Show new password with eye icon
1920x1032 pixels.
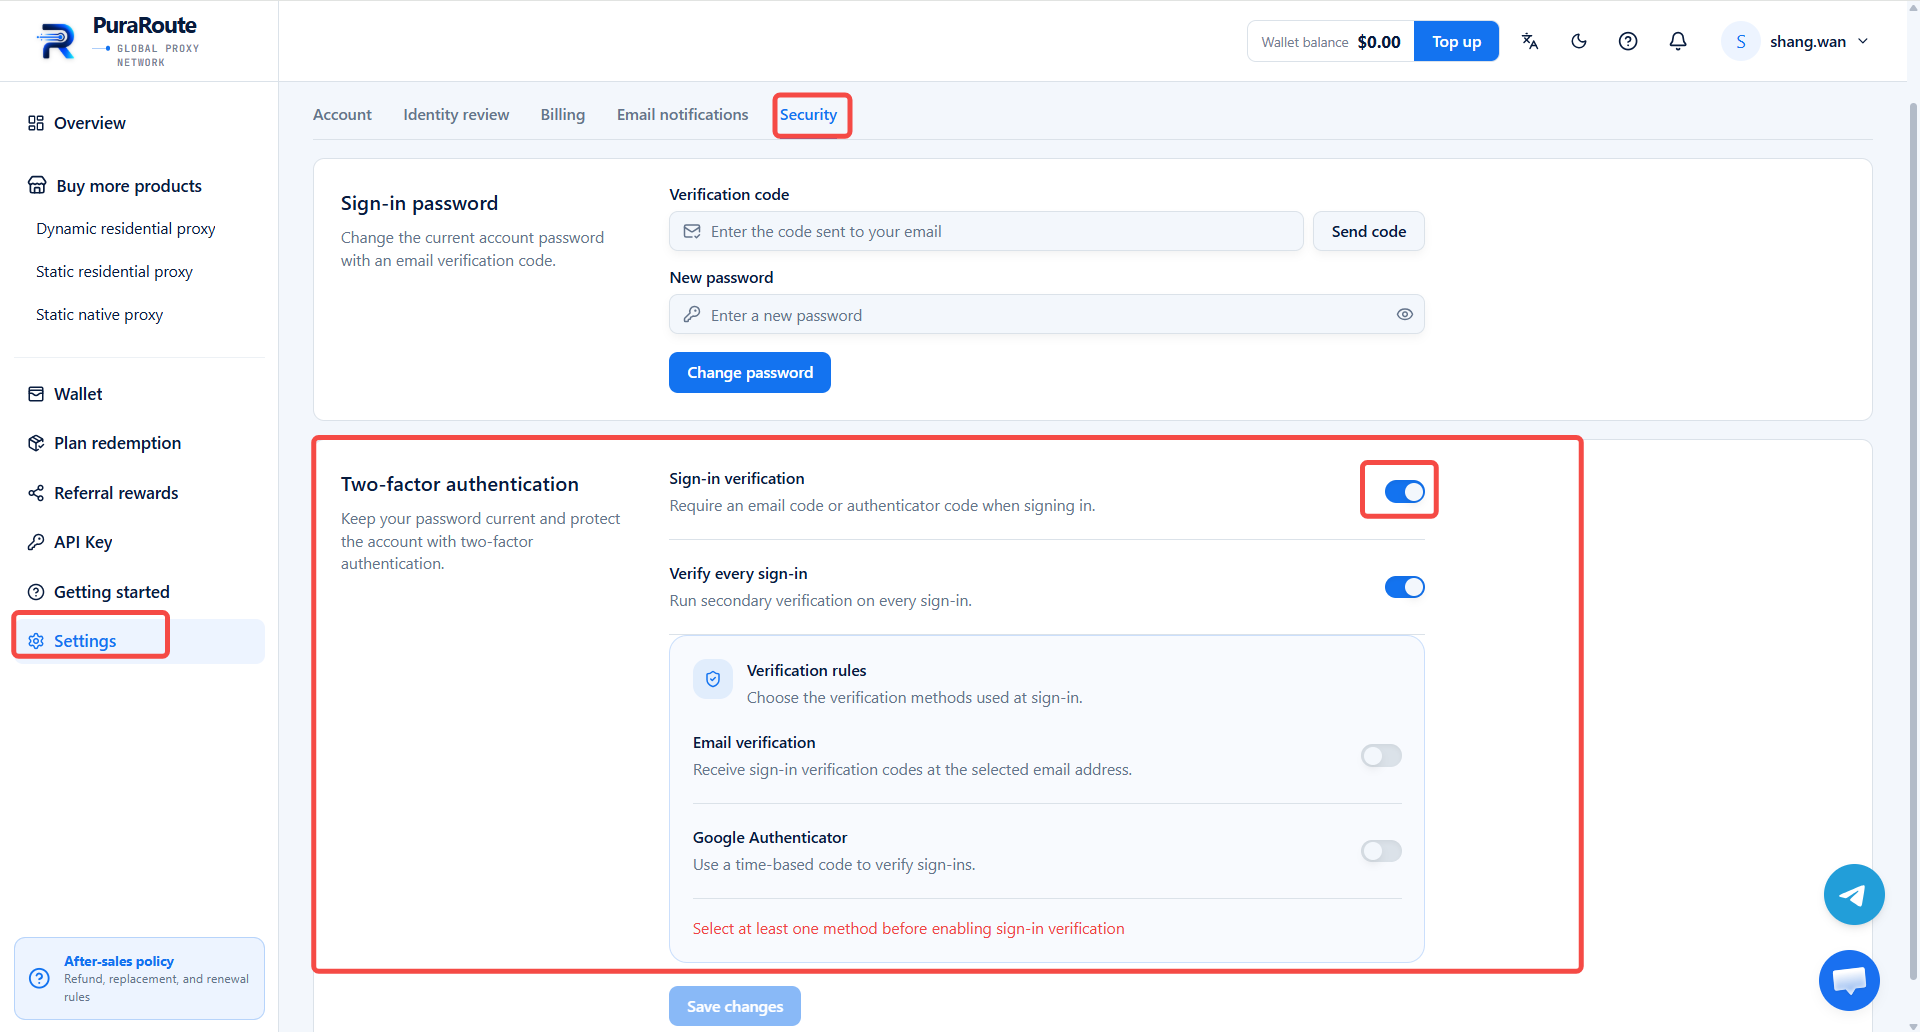point(1404,314)
